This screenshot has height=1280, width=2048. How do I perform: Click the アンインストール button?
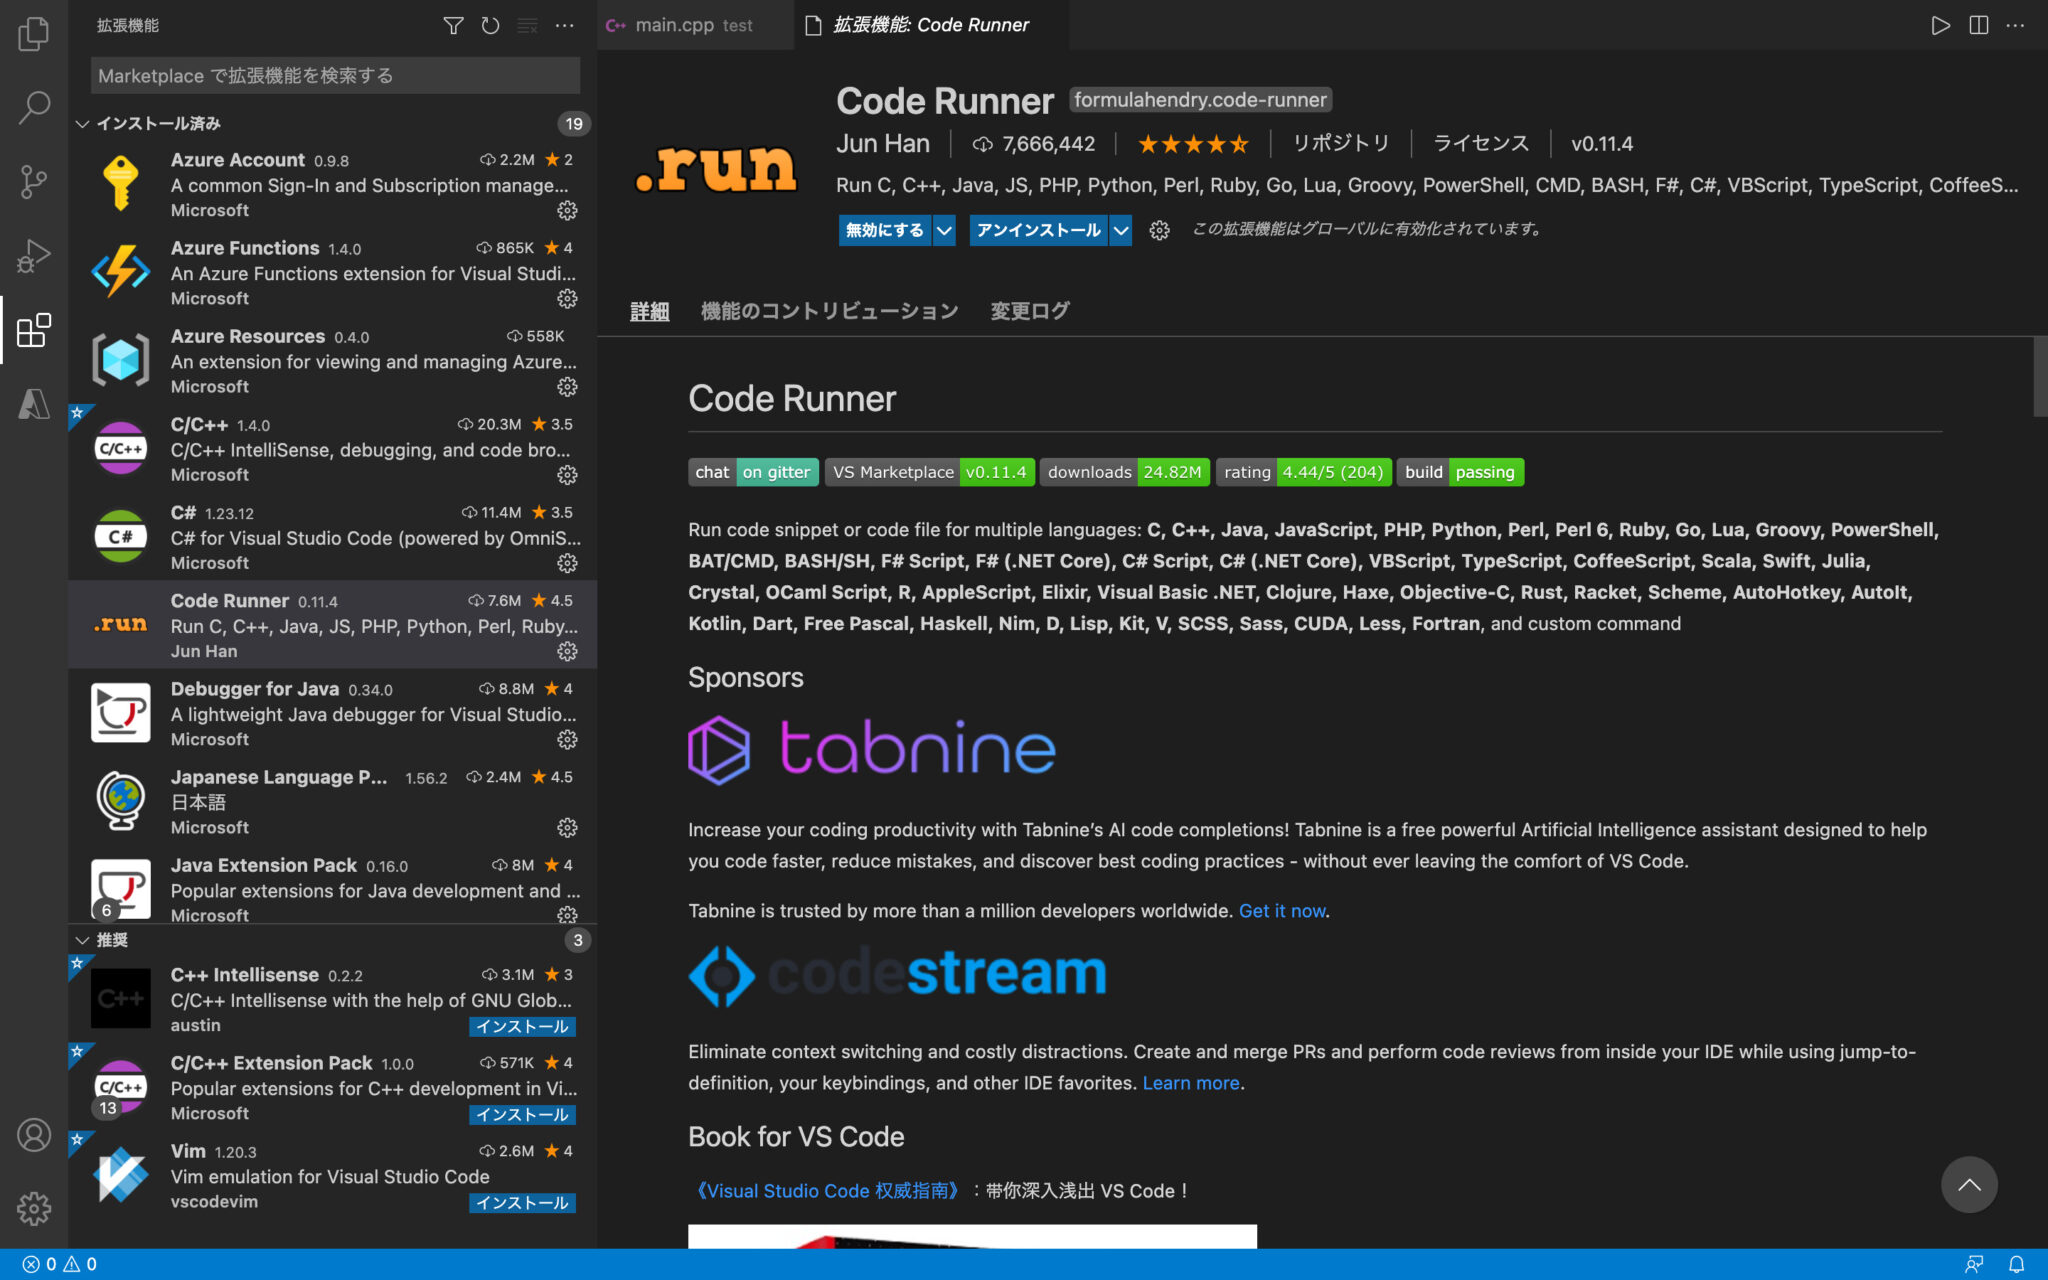click(1038, 230)
